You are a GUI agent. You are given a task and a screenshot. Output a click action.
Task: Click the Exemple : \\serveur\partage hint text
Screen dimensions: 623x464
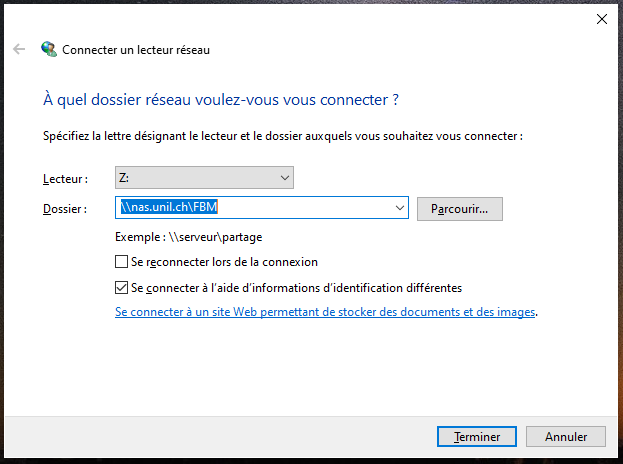pyautogui.click(x=189, y=237)
